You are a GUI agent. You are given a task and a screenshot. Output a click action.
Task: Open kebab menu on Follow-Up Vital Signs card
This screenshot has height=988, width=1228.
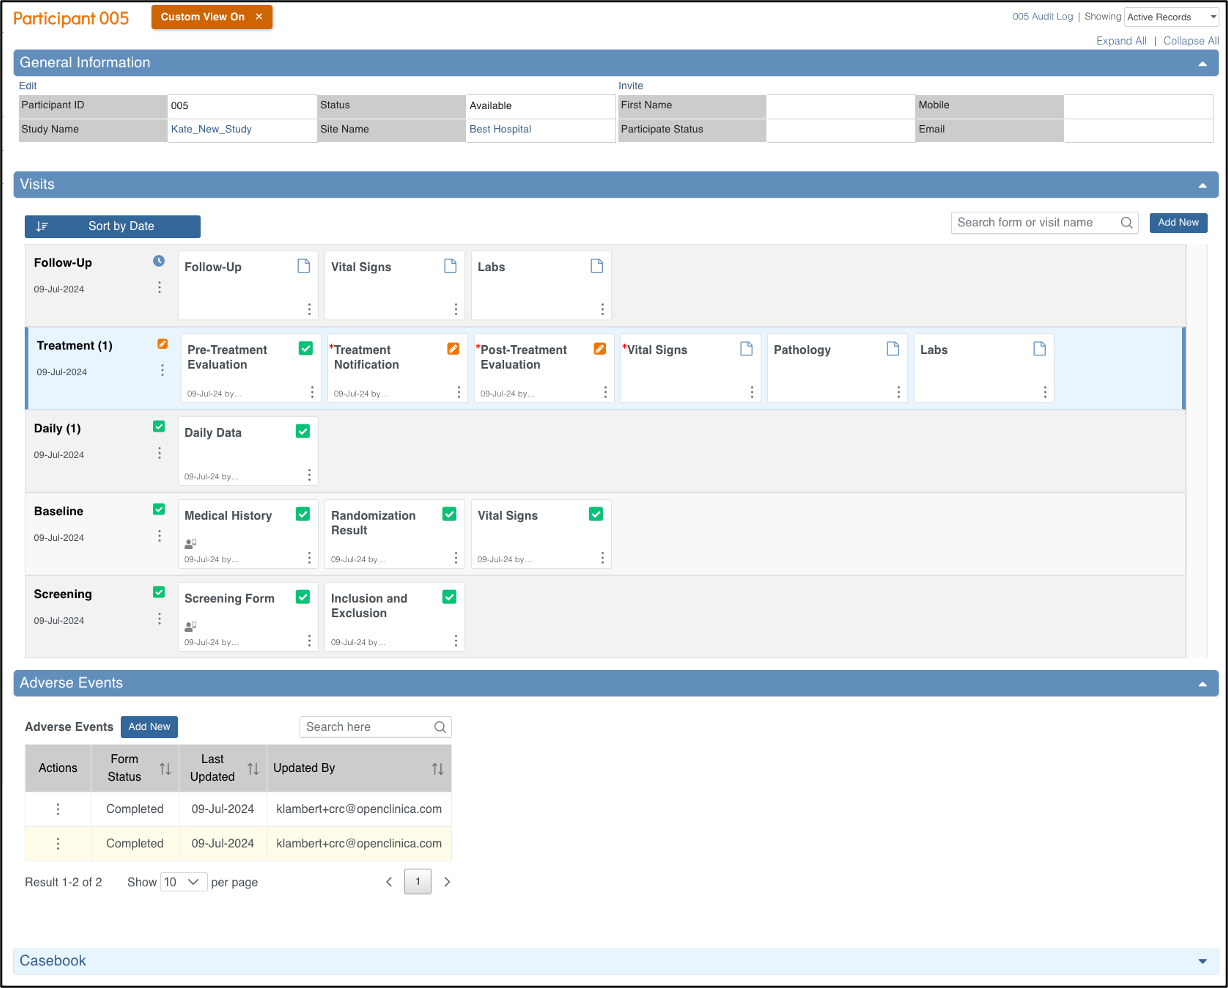pos(456,309)
